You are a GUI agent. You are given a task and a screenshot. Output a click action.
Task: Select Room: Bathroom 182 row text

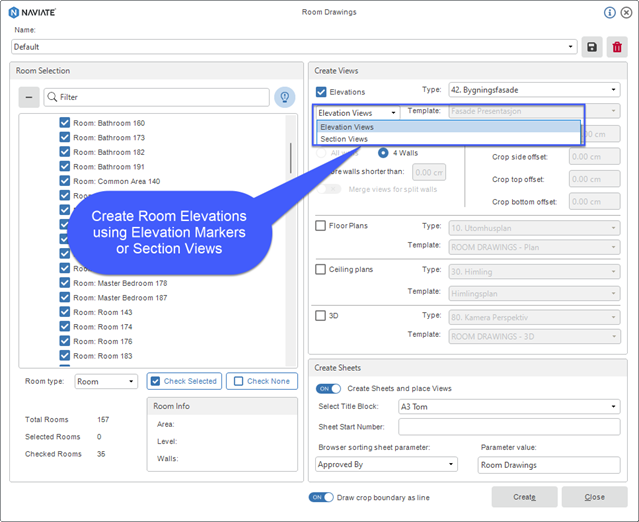pos(109,152)
